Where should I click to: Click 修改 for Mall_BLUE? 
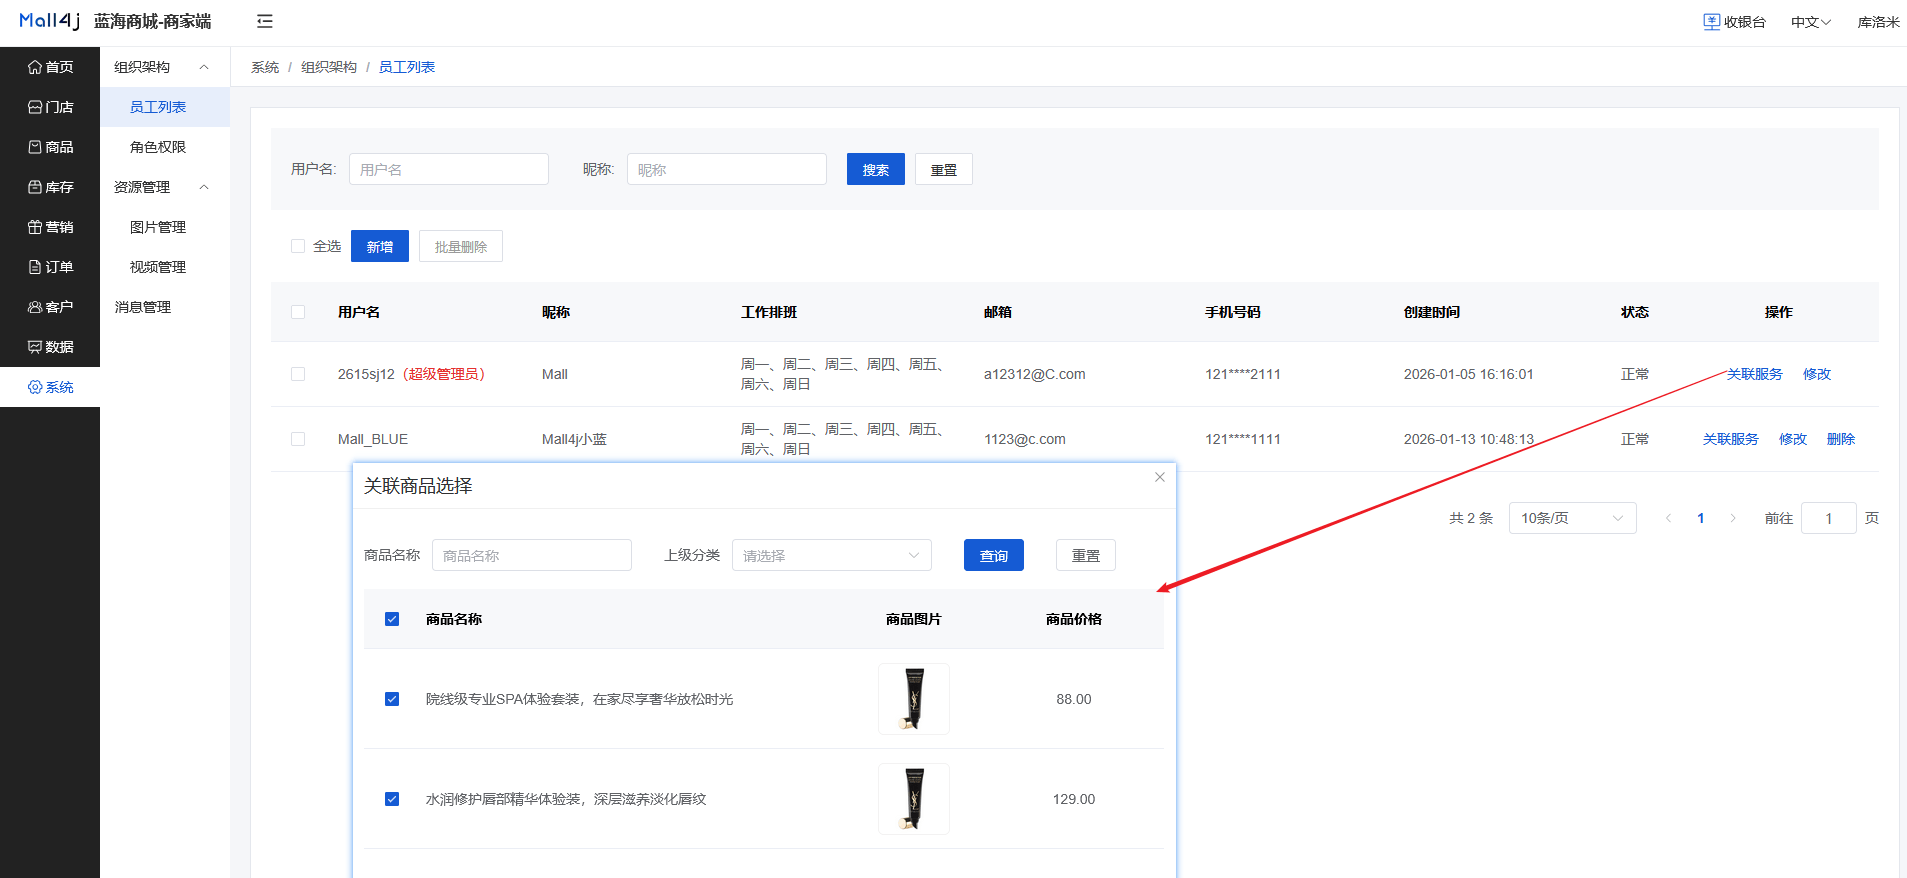pos(1793,439)
